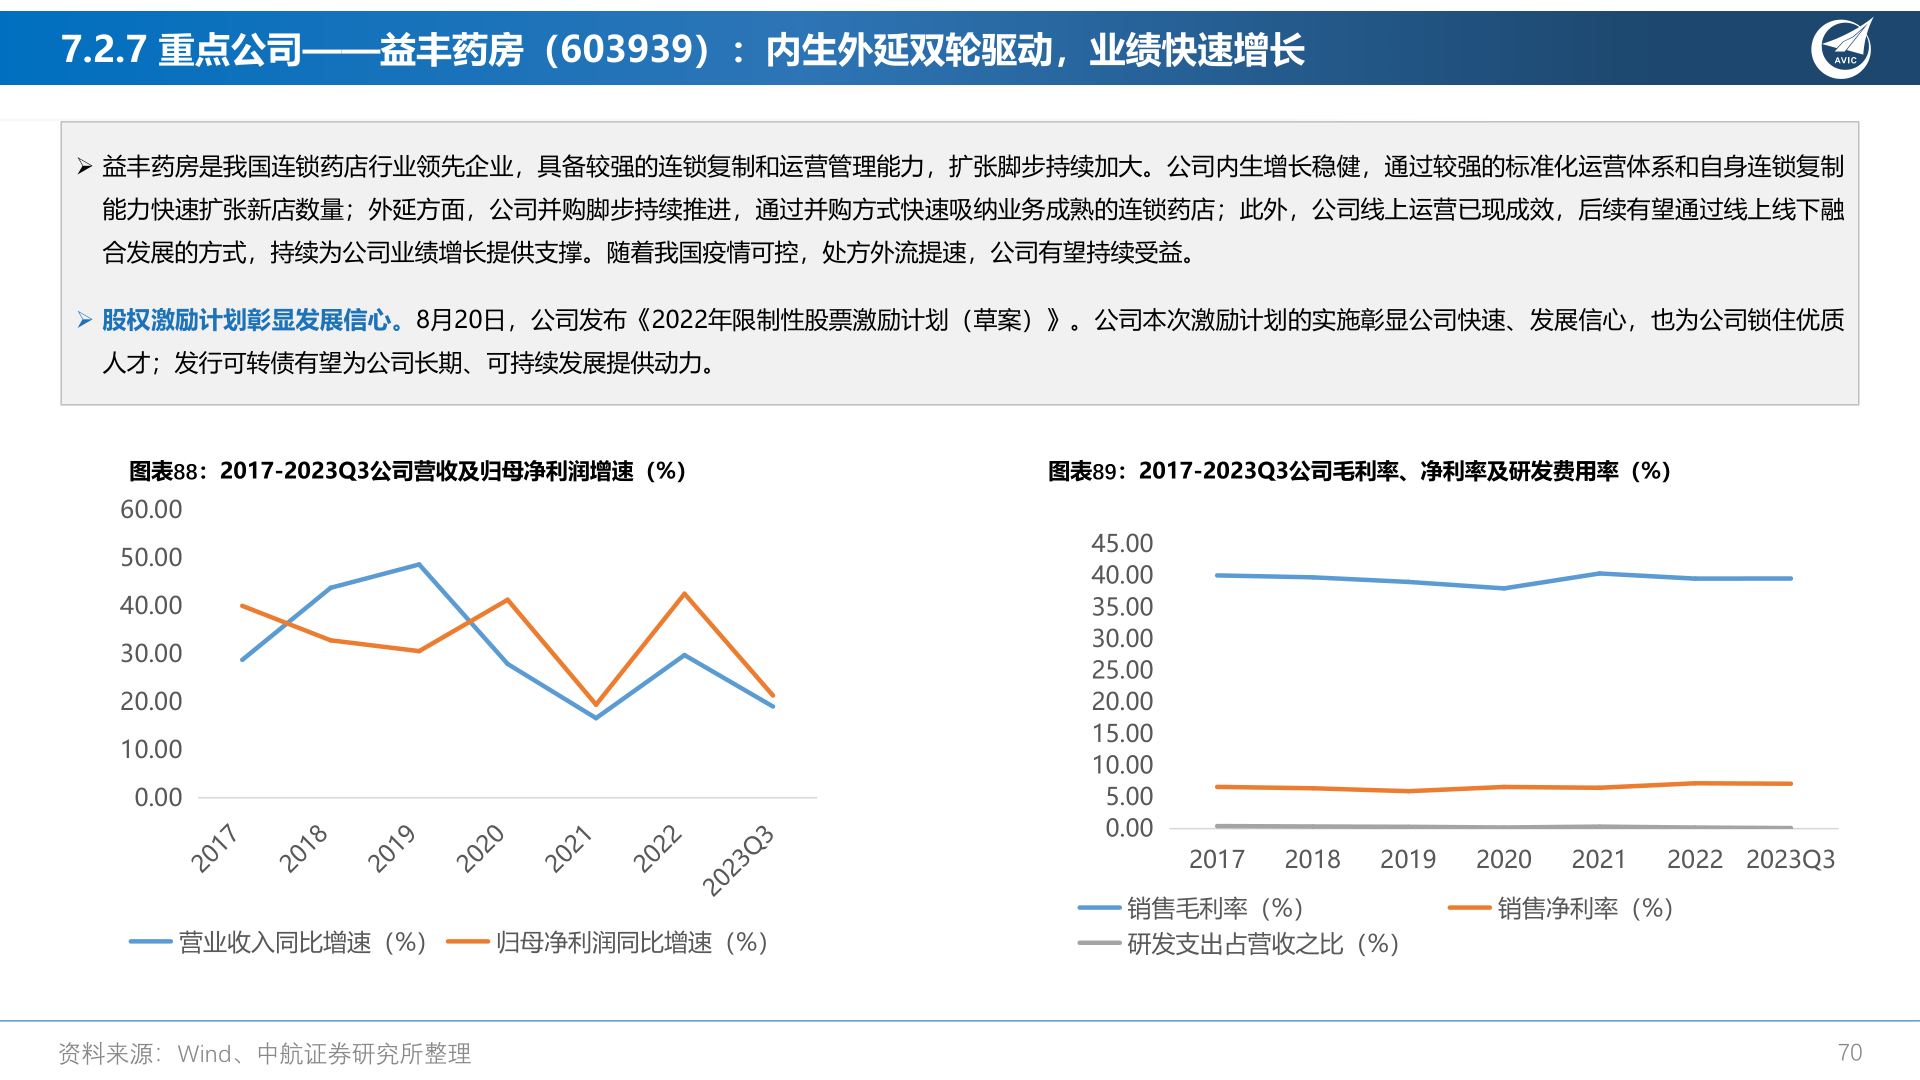Click legend label 归母净利润同比增速（%）
The height and width of the screenshot is (1080, 1920).
coord(632,942)
